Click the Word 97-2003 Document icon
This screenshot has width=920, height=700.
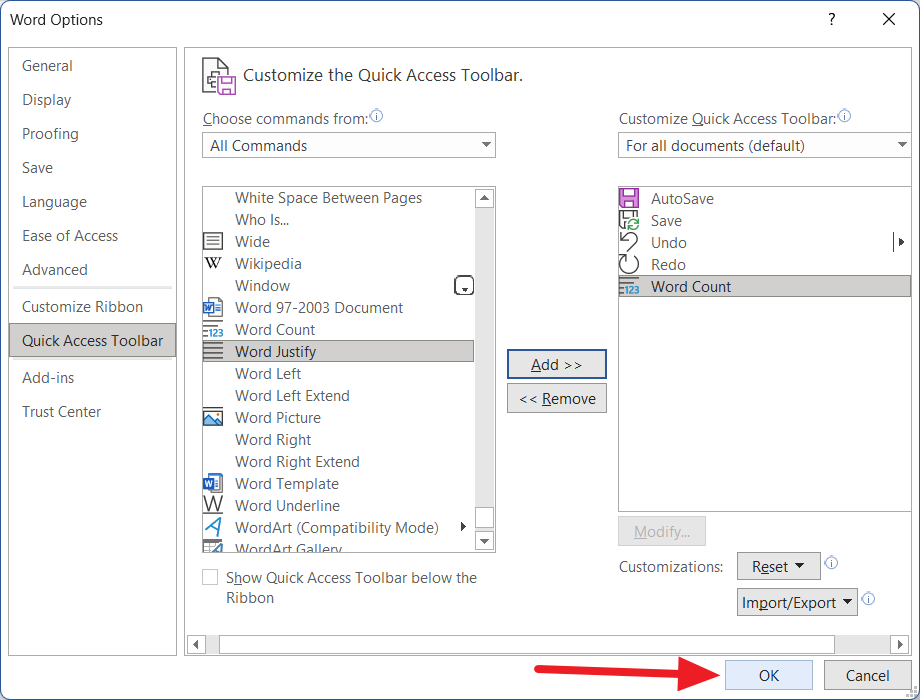(212, 307)
